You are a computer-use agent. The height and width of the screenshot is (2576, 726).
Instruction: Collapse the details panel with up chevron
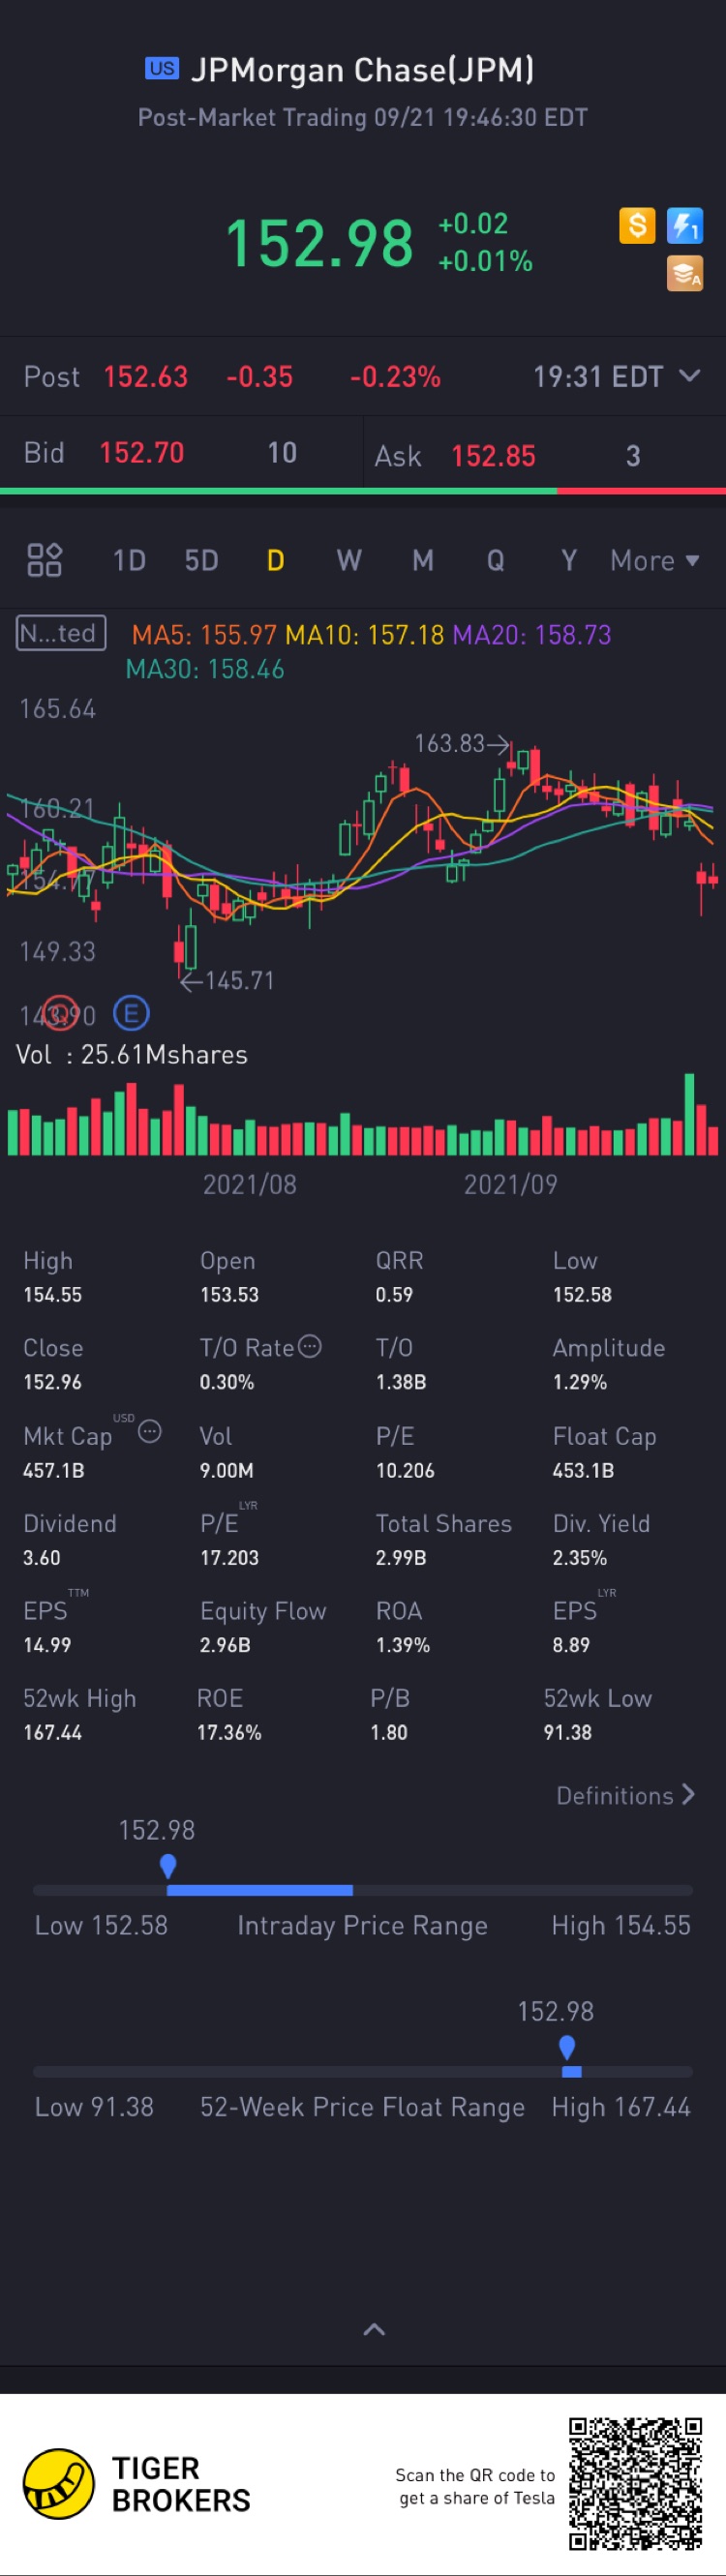coord(374,2329)
